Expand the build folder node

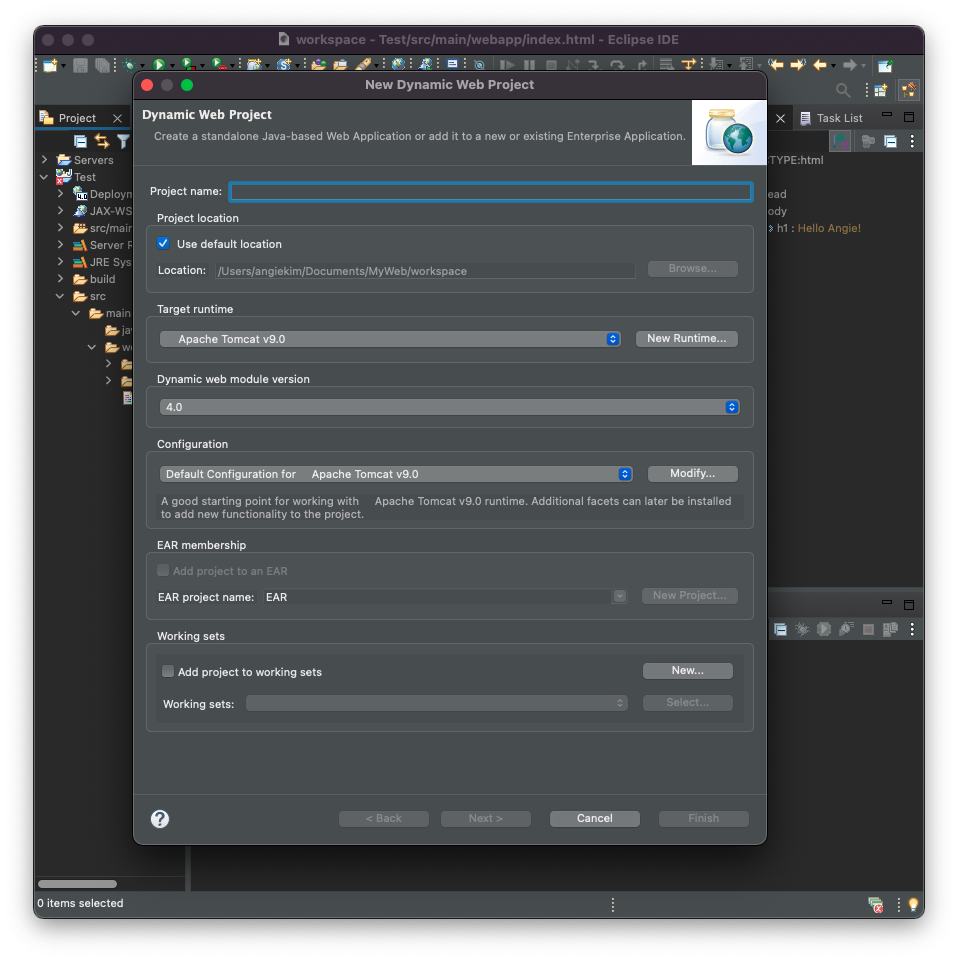[x=60, y=279]
